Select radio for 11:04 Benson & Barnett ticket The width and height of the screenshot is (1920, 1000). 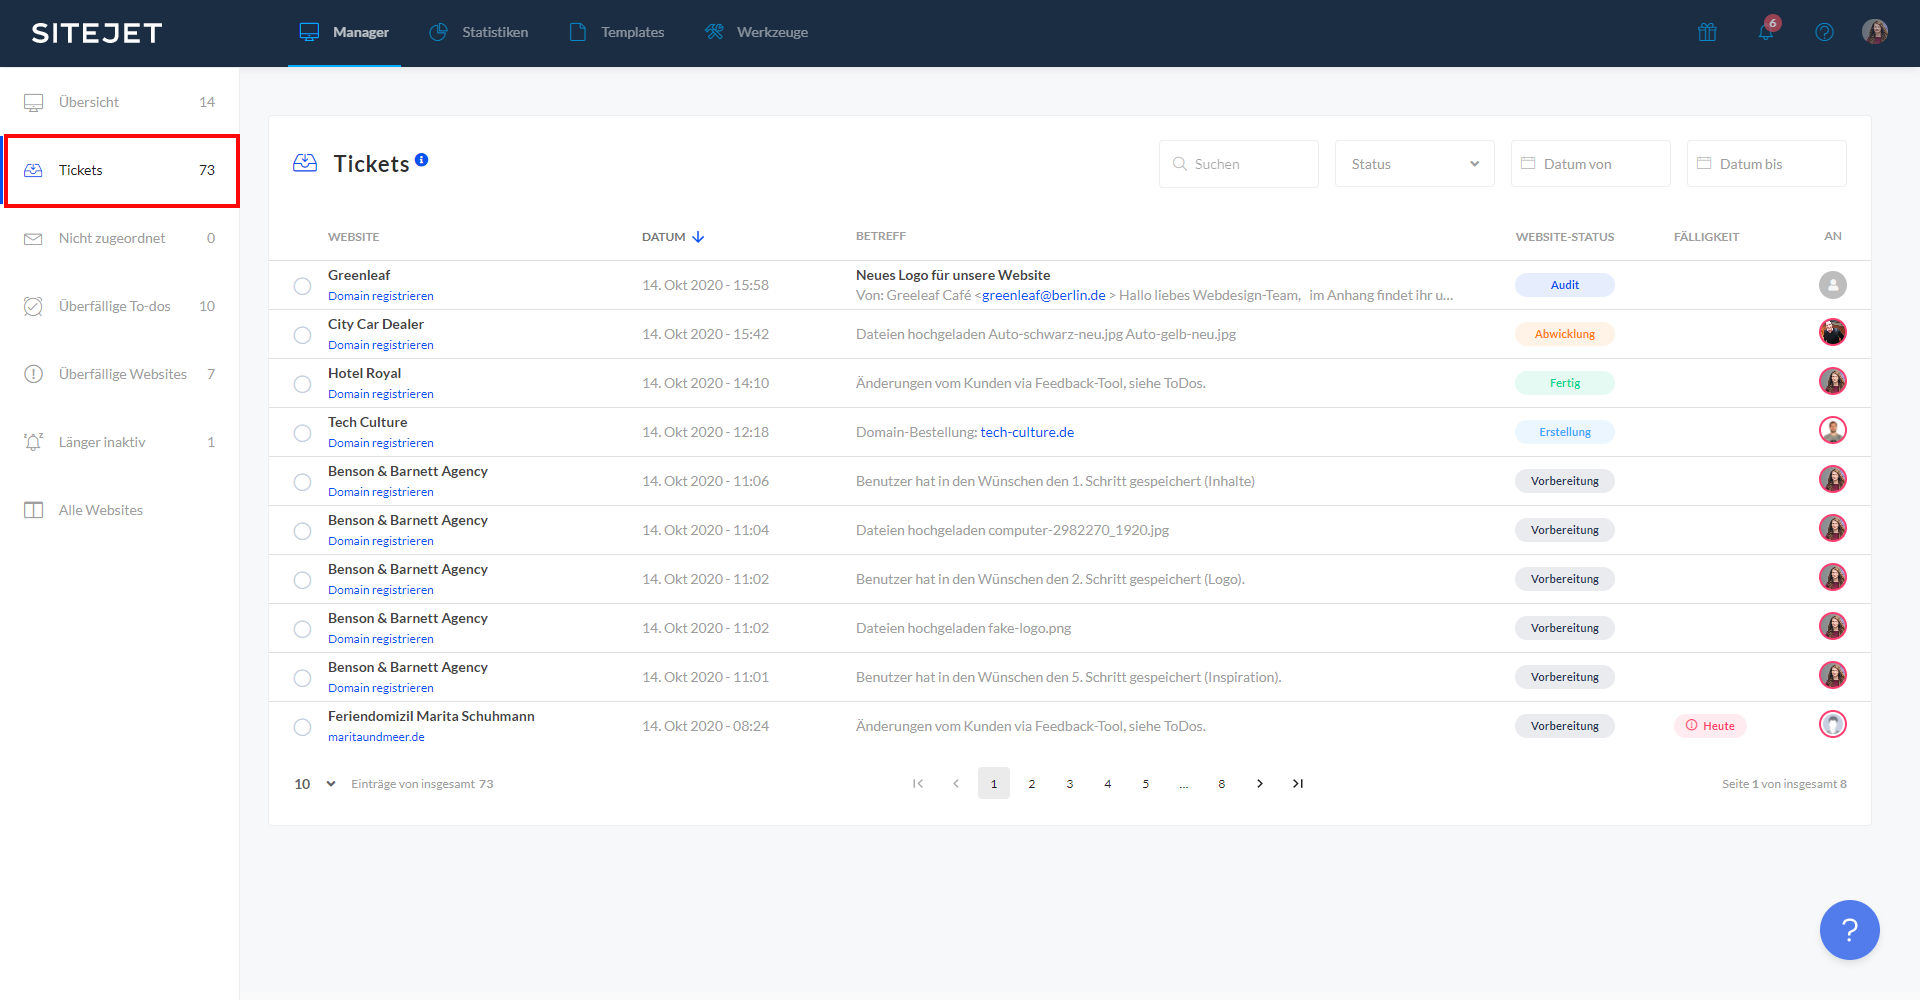302,531
